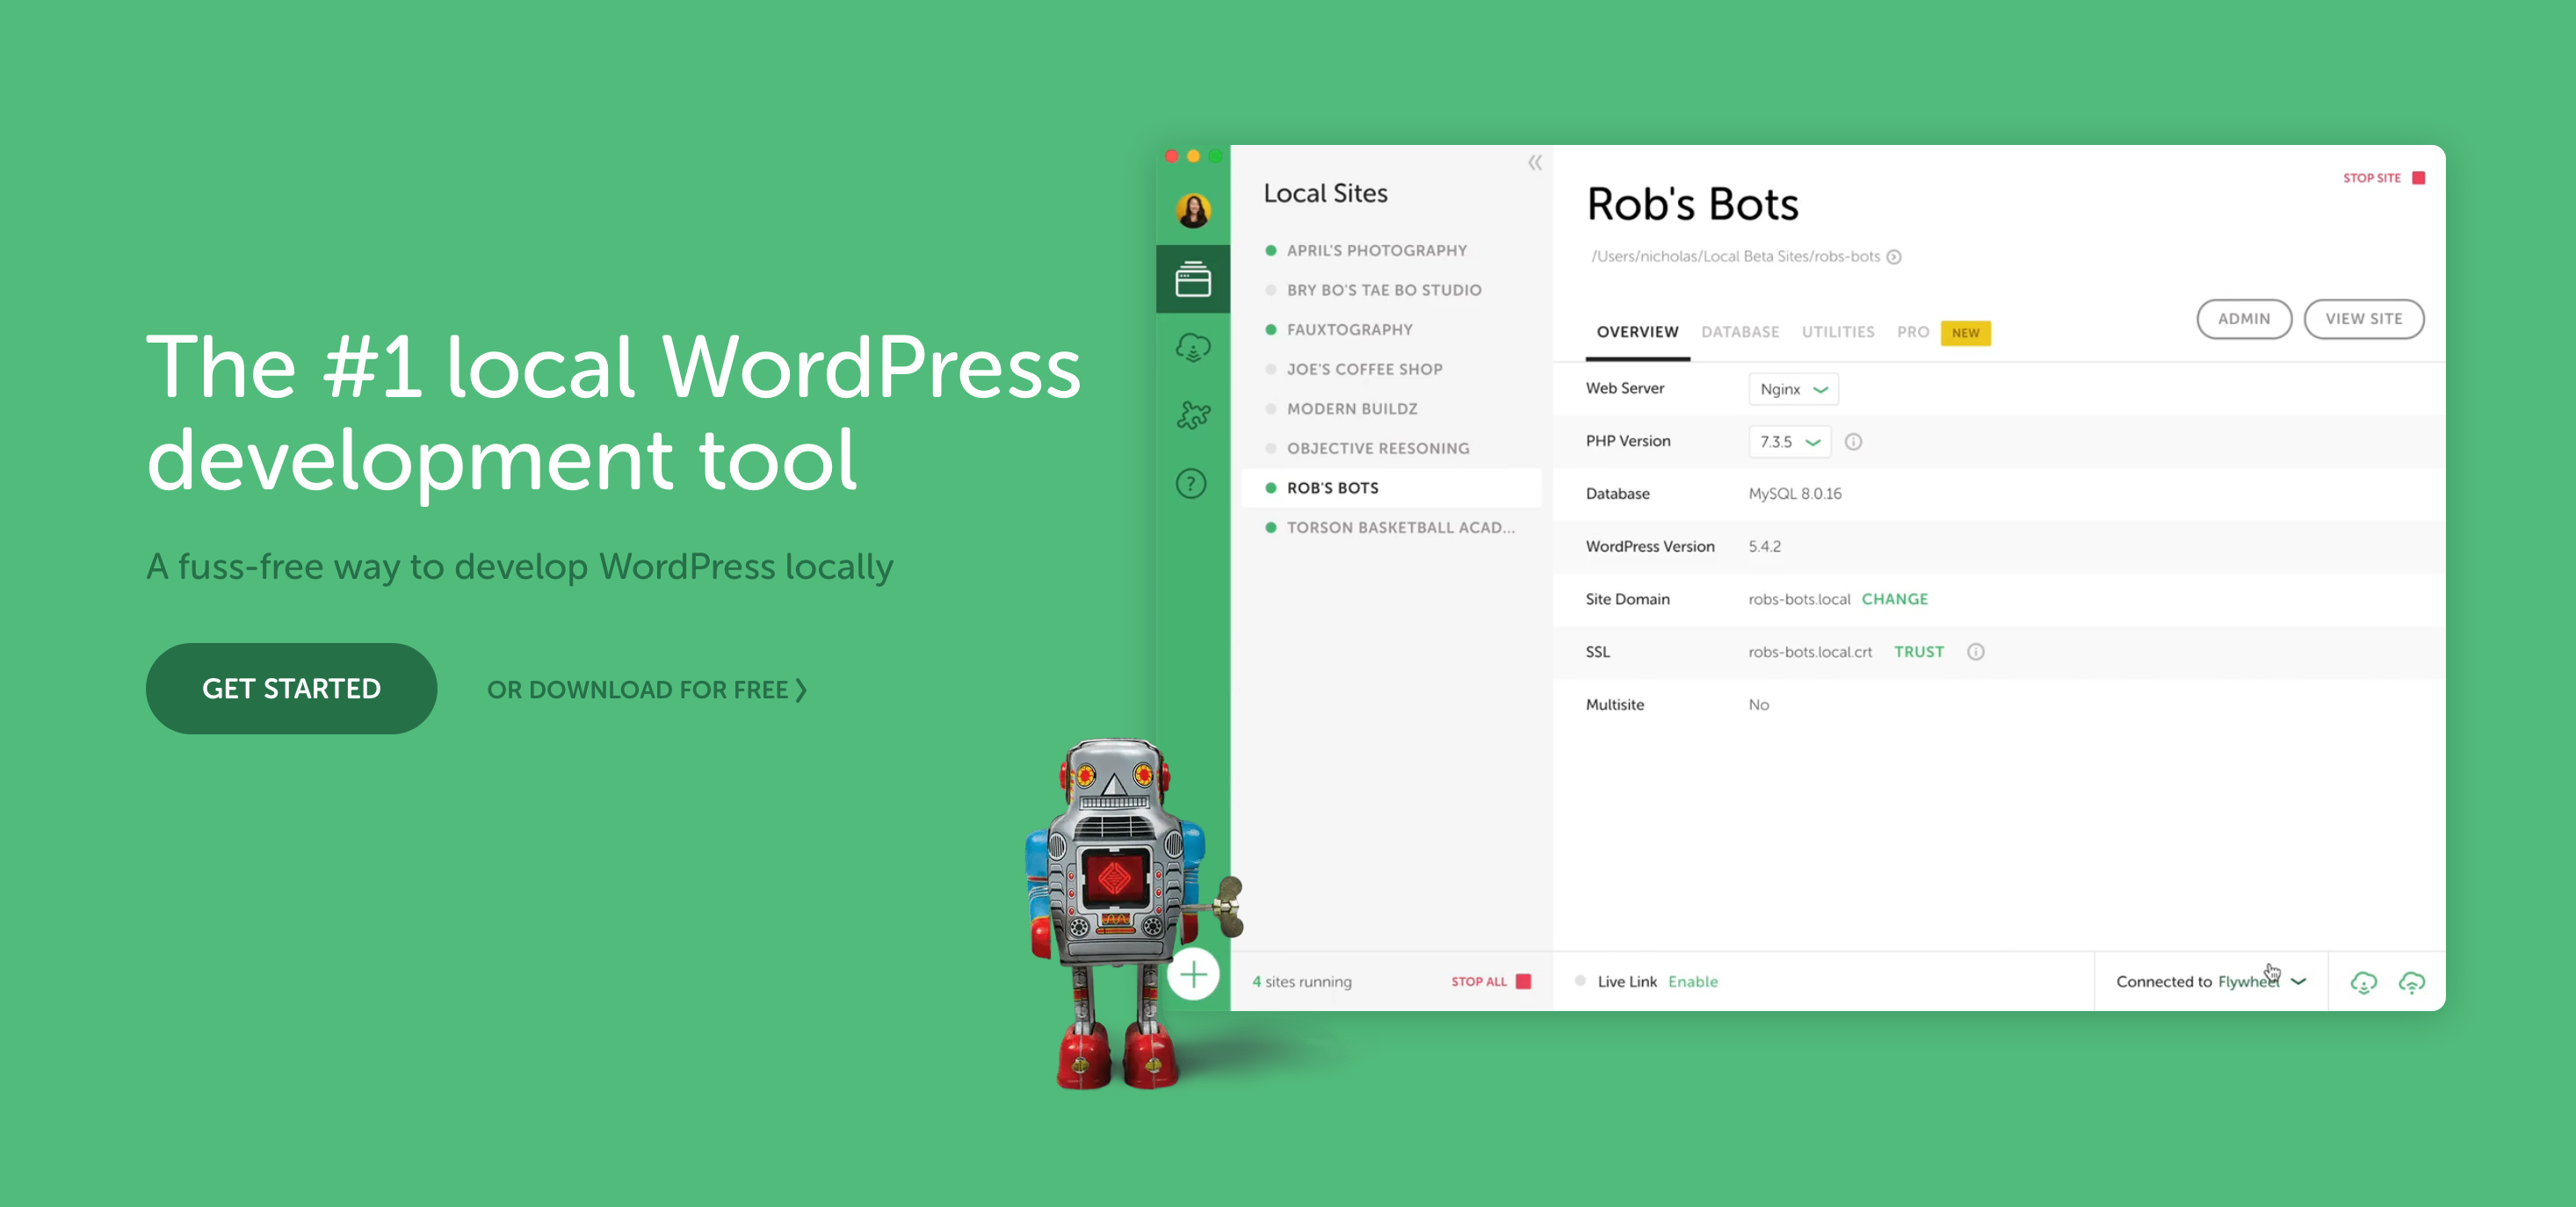Click the macOS close window red button
Viewport: 2576px width, 1207px height.
click(x=1171, y=156)
